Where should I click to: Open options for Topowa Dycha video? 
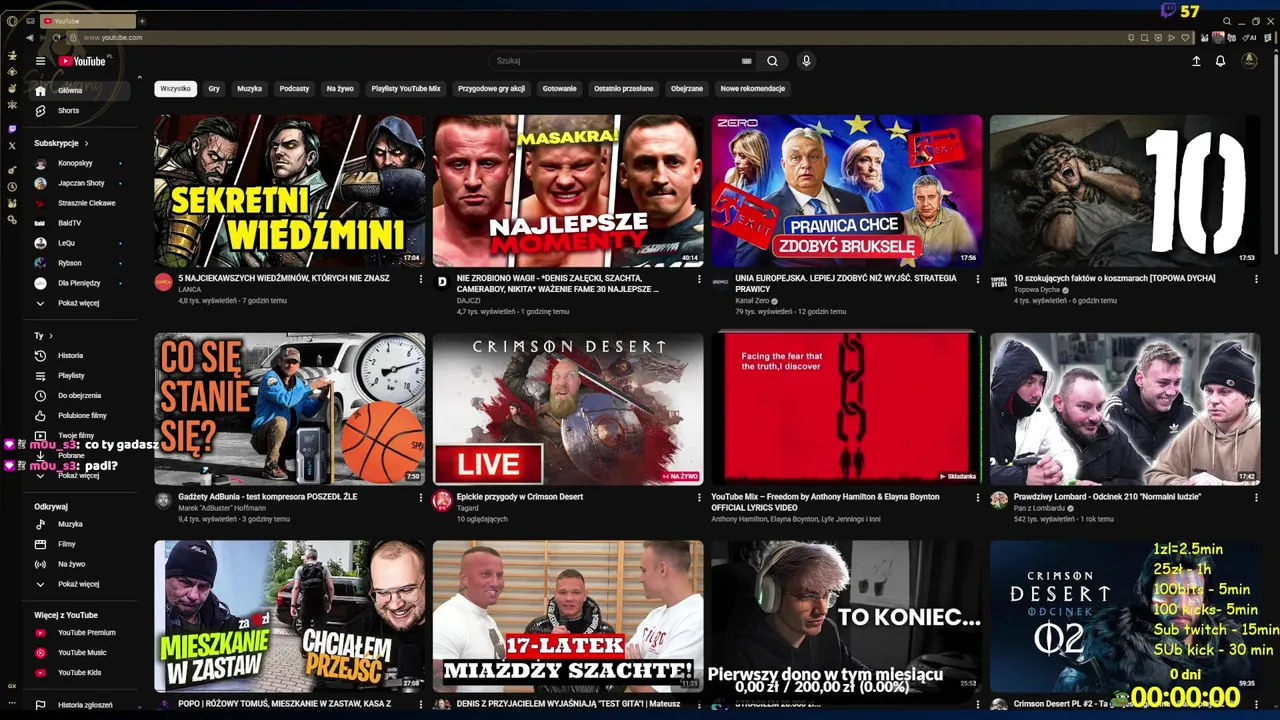coord(1256,279)
